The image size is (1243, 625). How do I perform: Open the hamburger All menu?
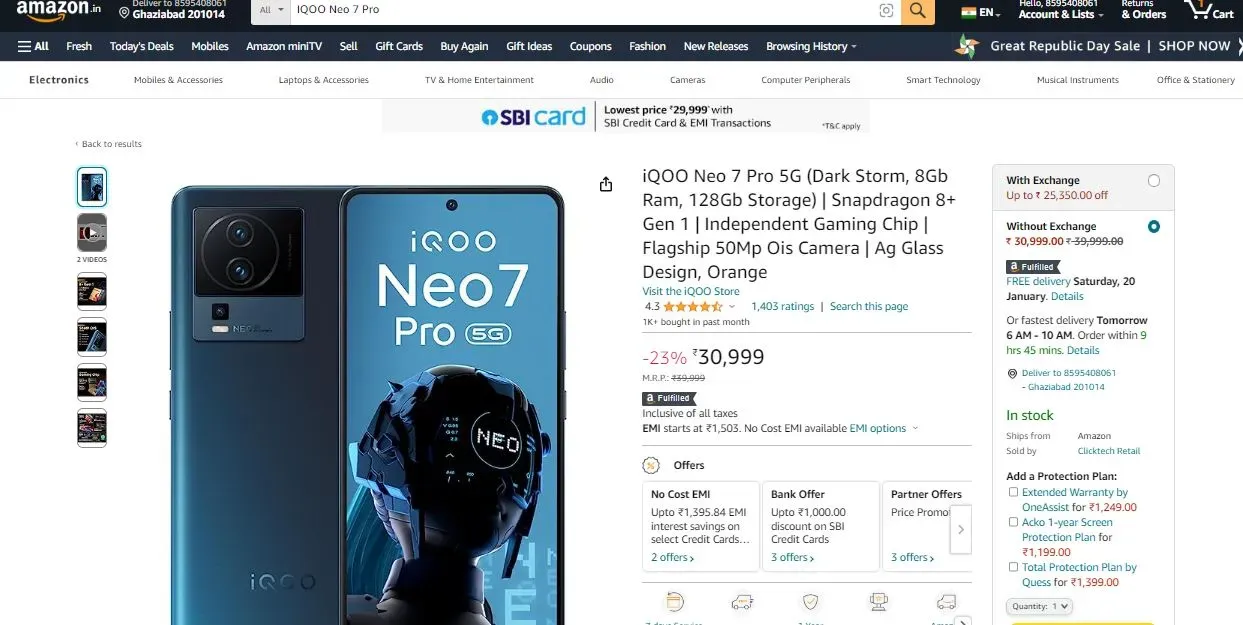click(33, 46)
